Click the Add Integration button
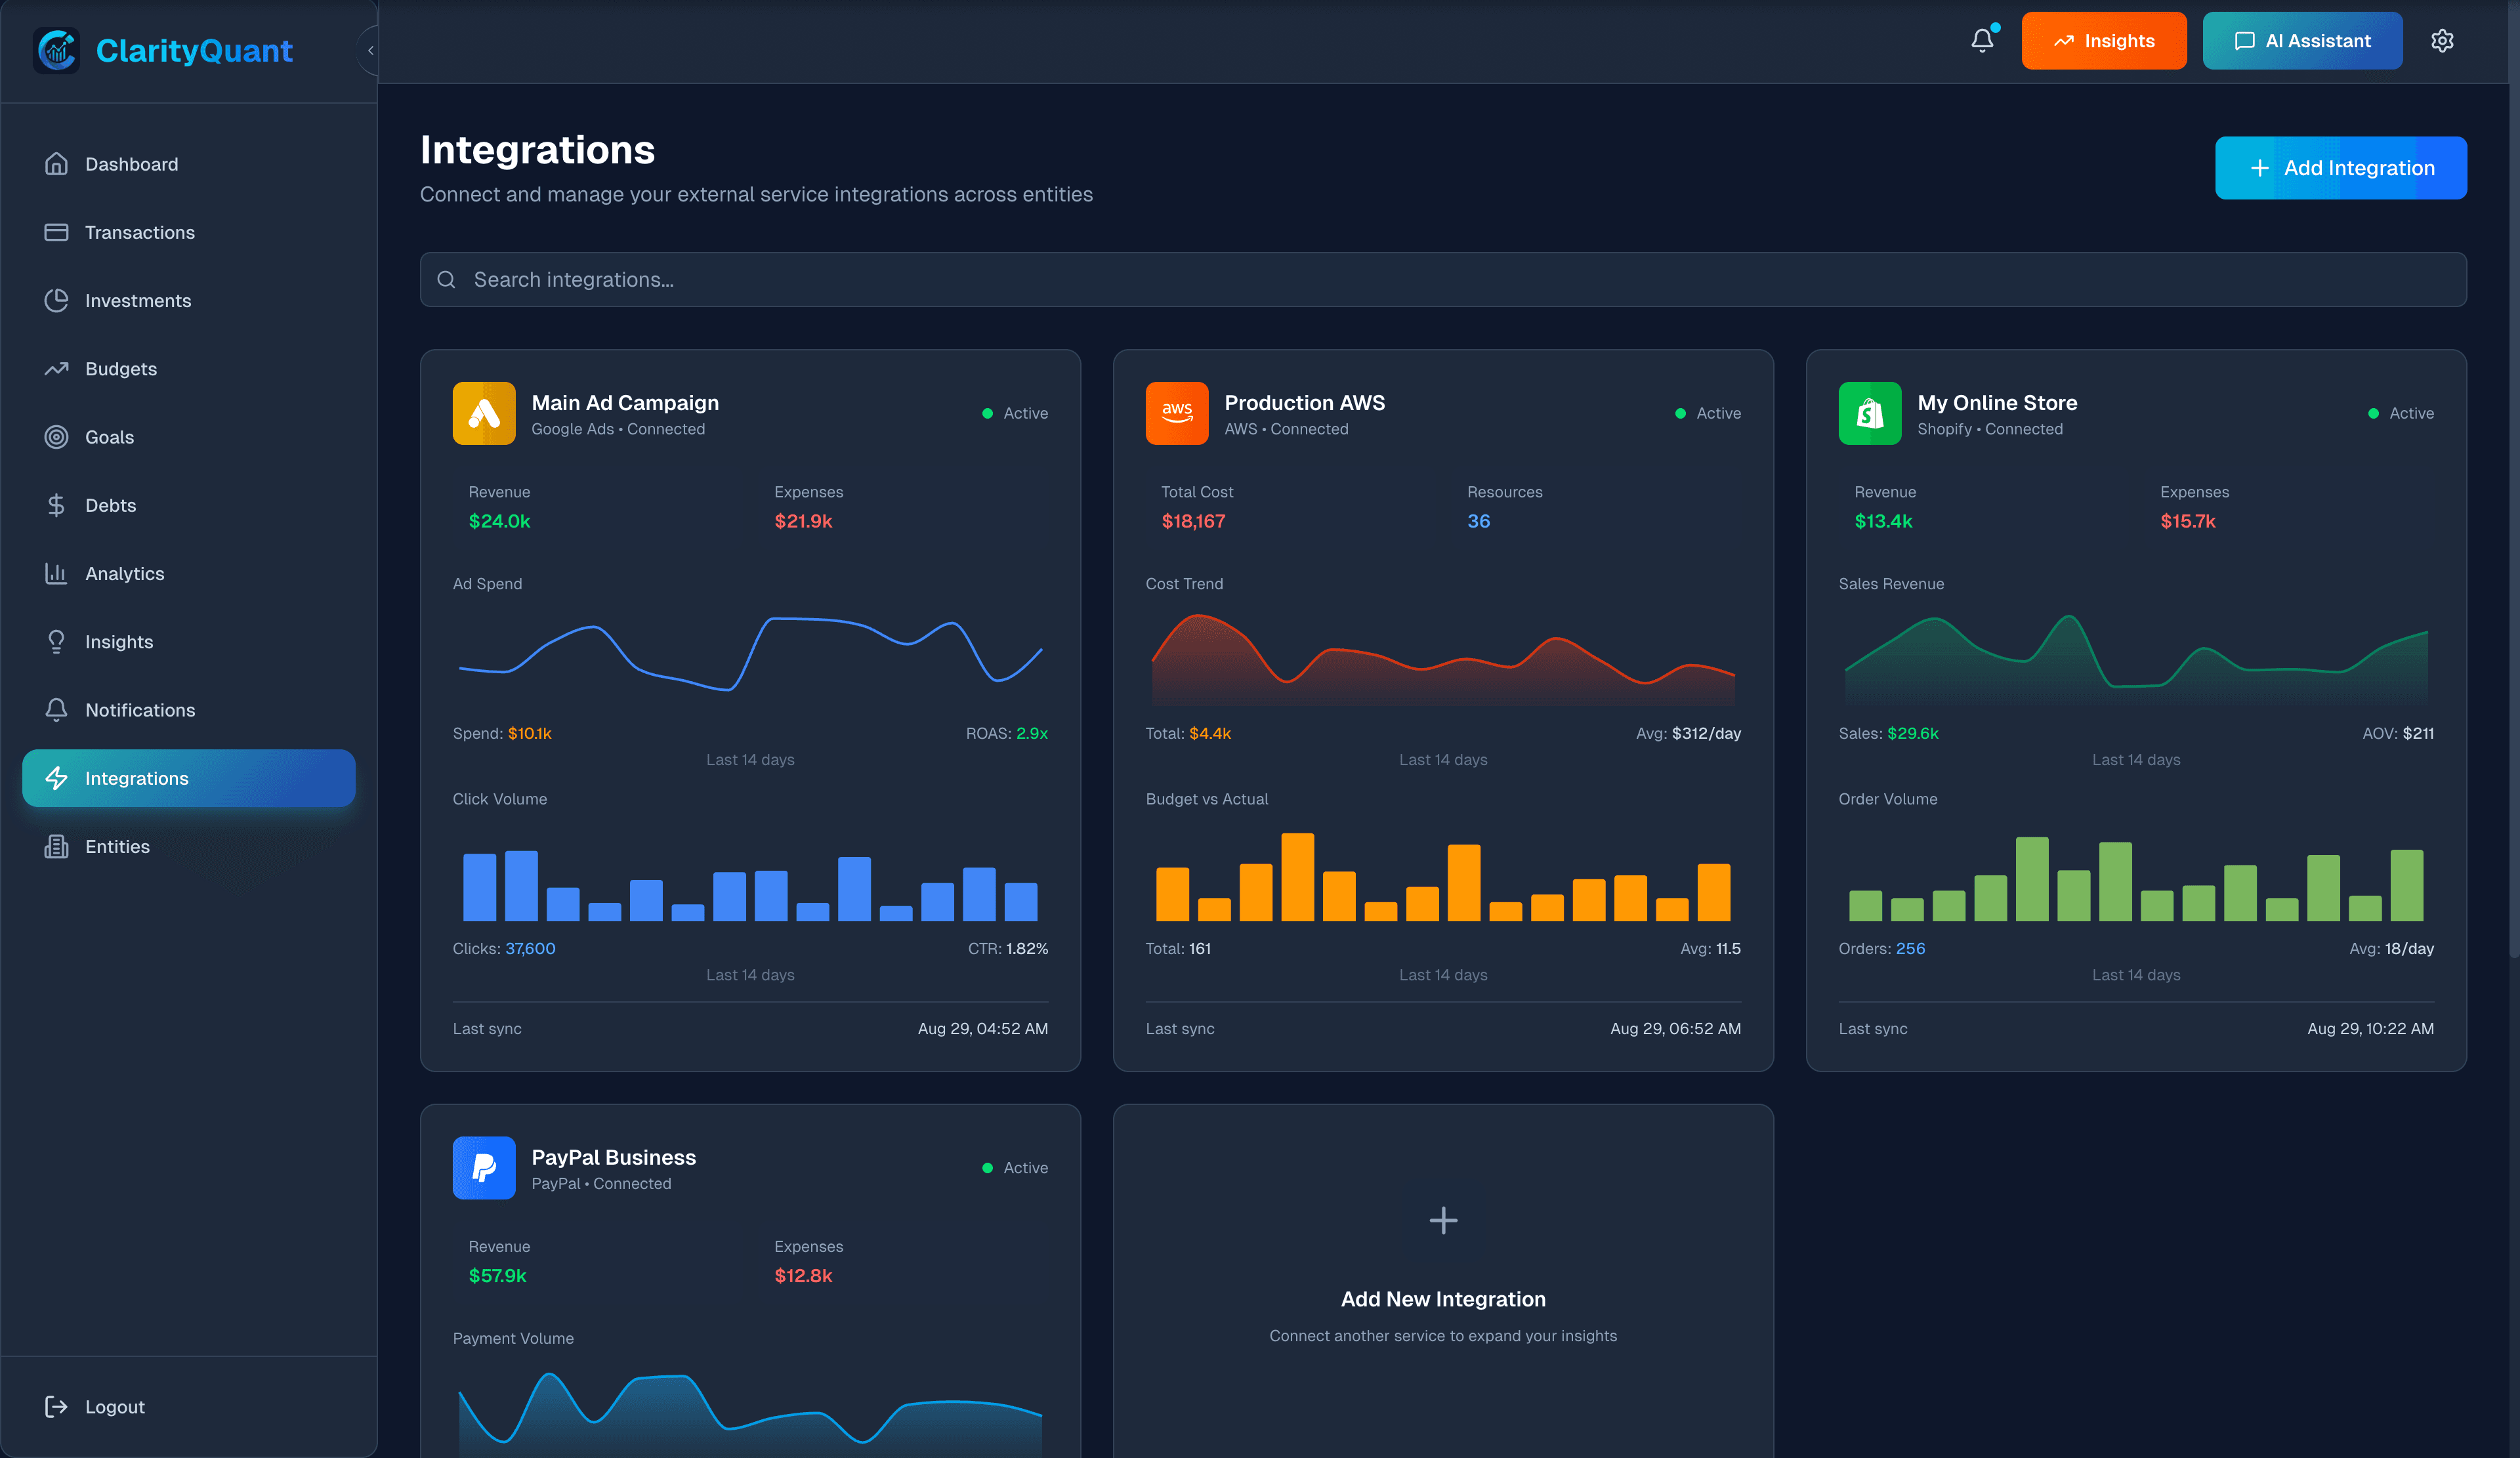The width and height of the screenshot is (2520, 1458). [x=2341, y=167]
